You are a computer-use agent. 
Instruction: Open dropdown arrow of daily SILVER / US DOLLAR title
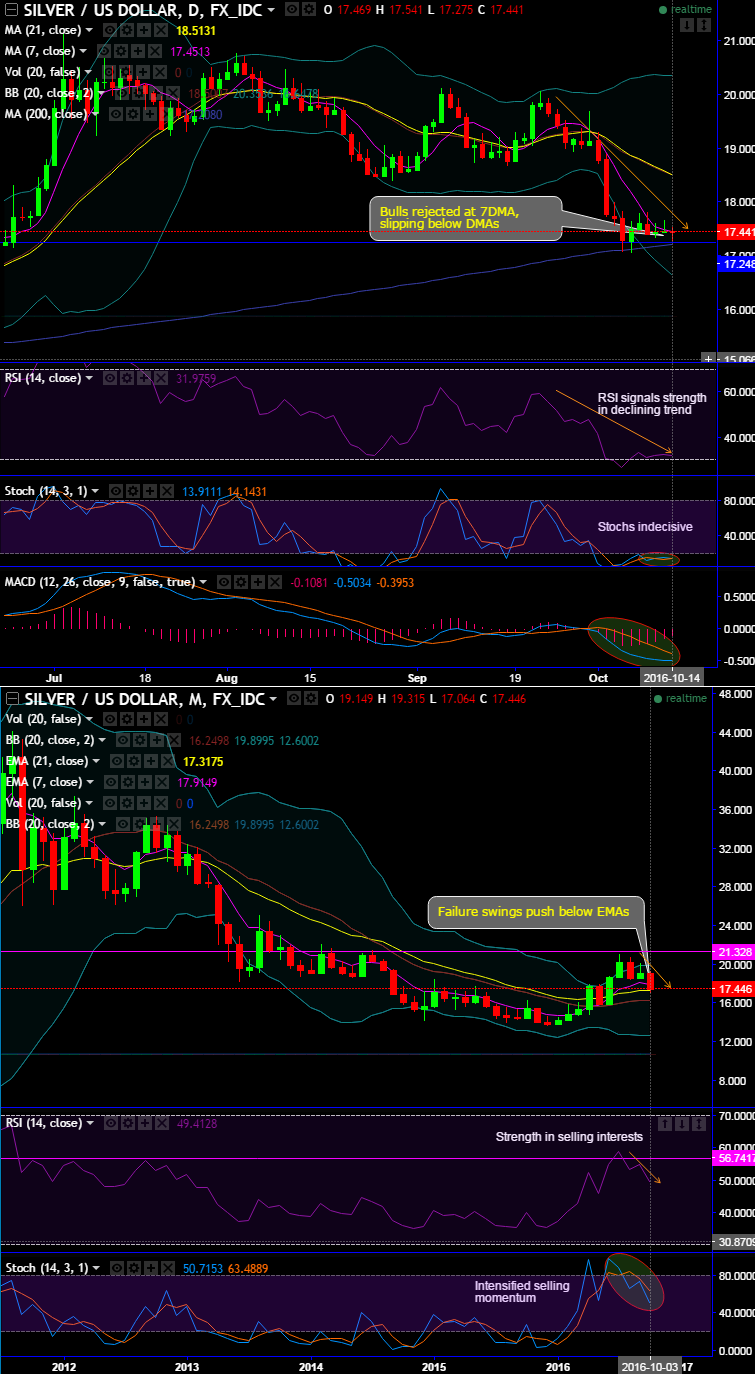[x=270, y=10]
